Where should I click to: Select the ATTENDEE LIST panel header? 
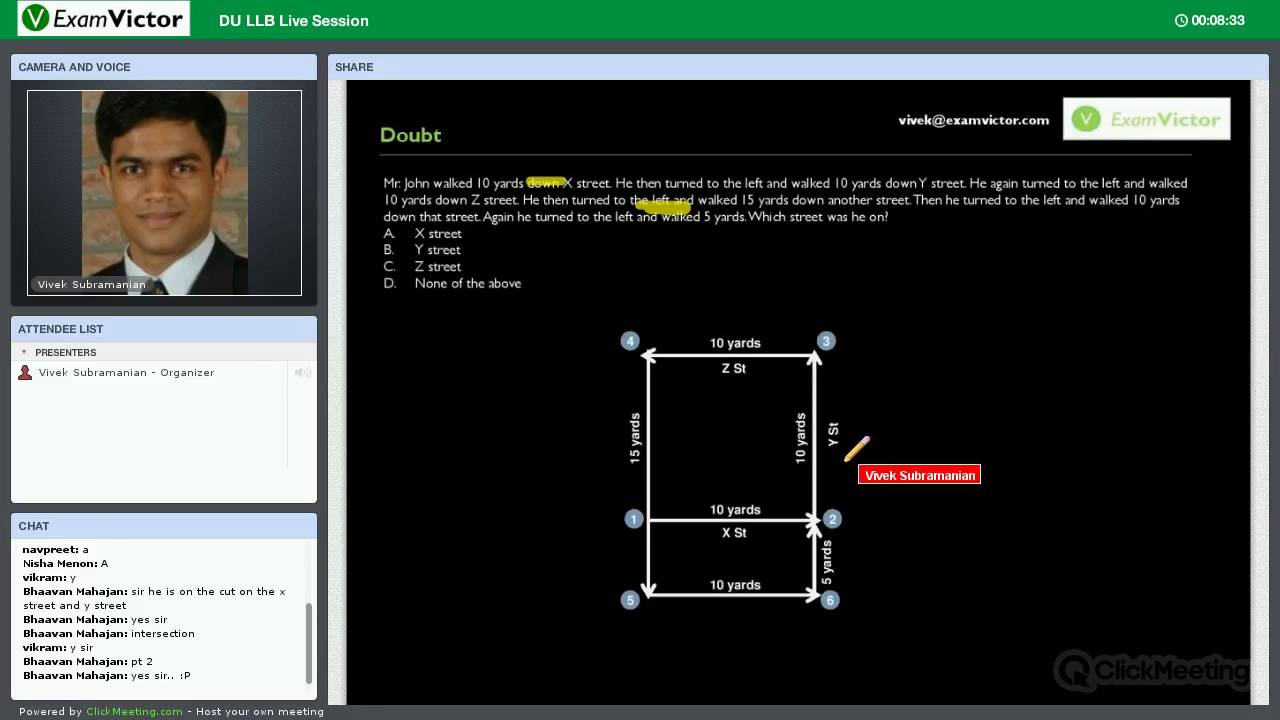[x=164, y=329]
